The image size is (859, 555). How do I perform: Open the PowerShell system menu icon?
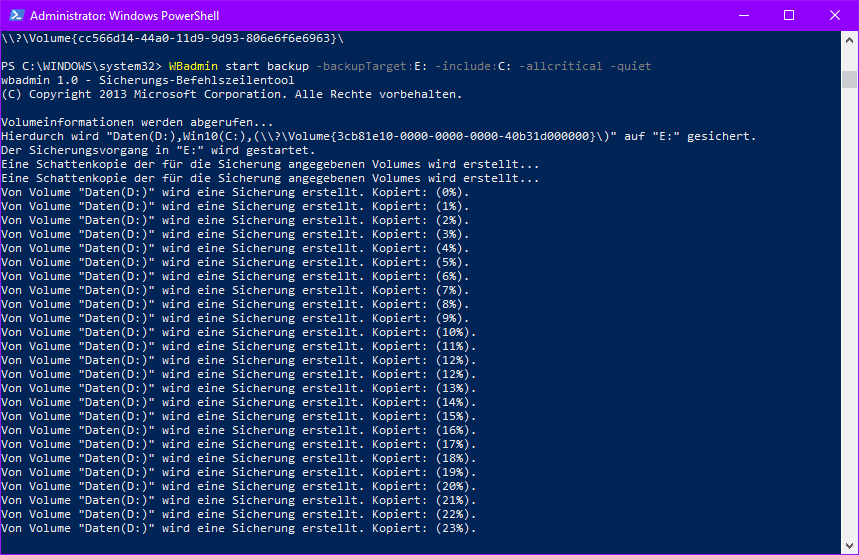[16, 15]
